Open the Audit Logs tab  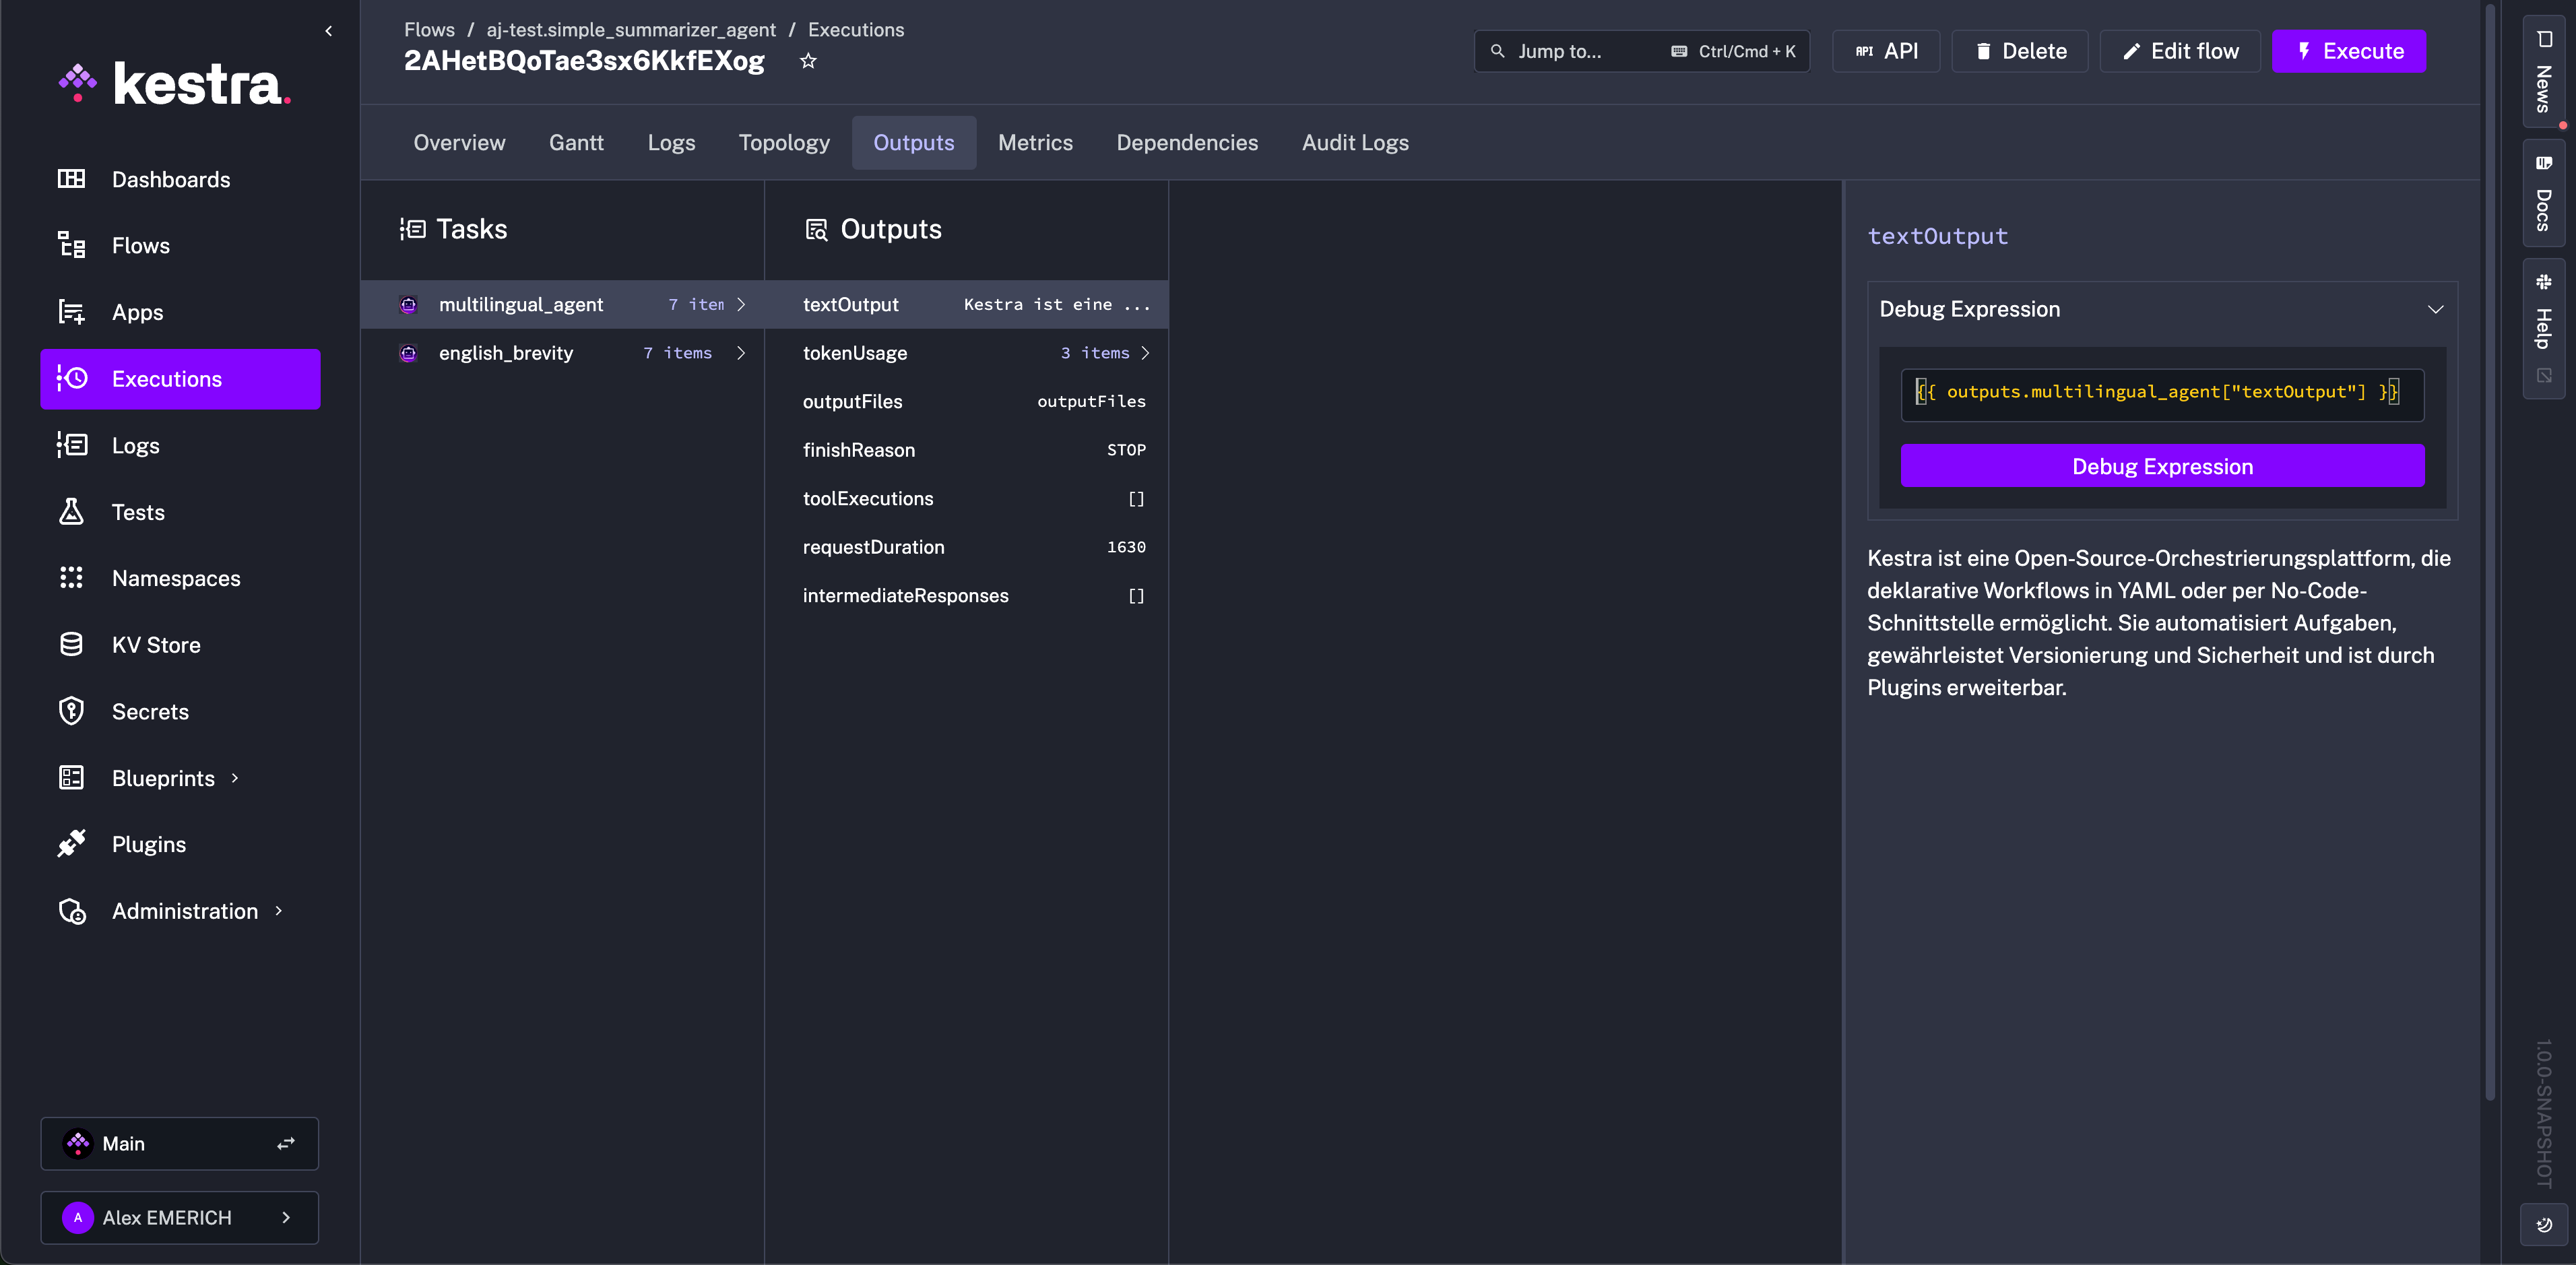click(1354, 143)
